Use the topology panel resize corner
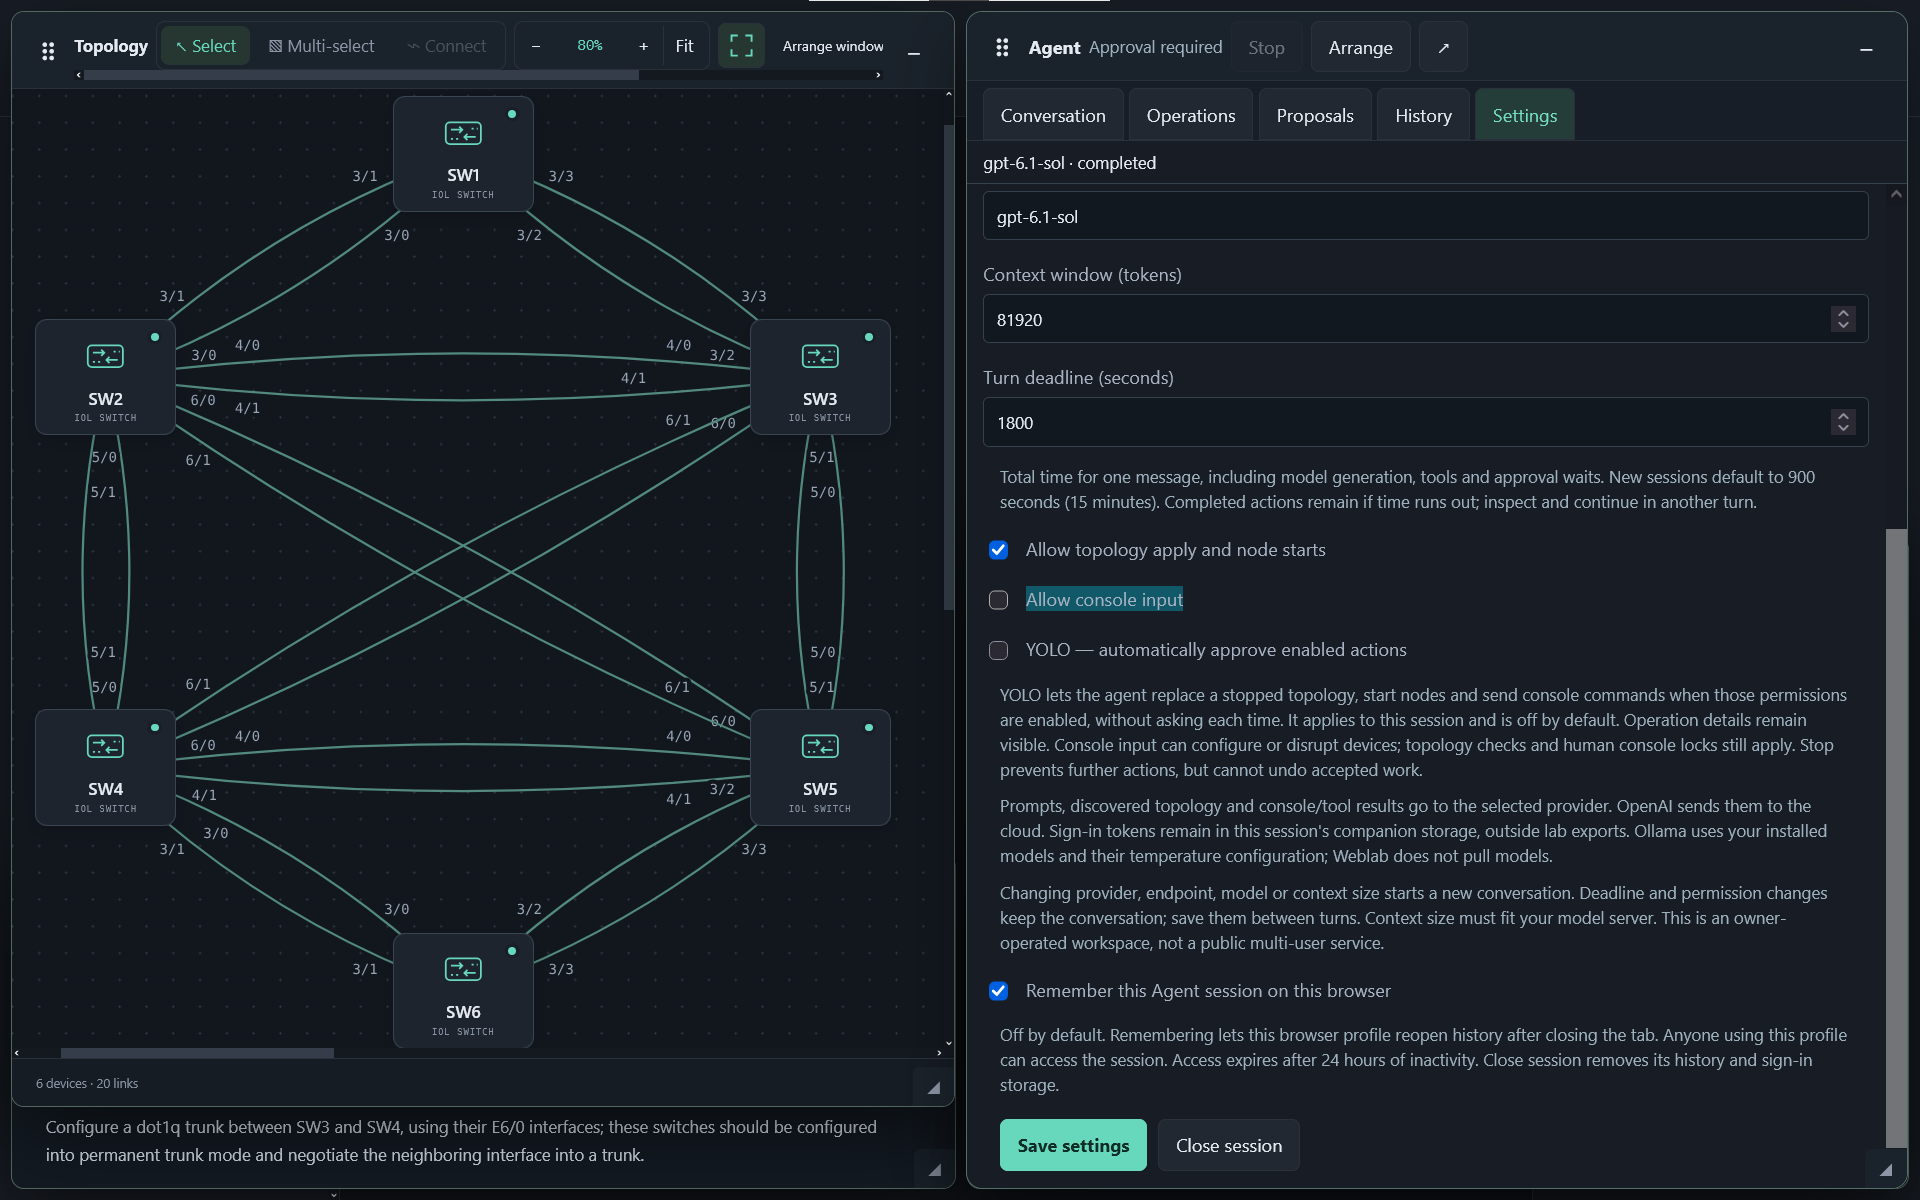 [934, 1088]
